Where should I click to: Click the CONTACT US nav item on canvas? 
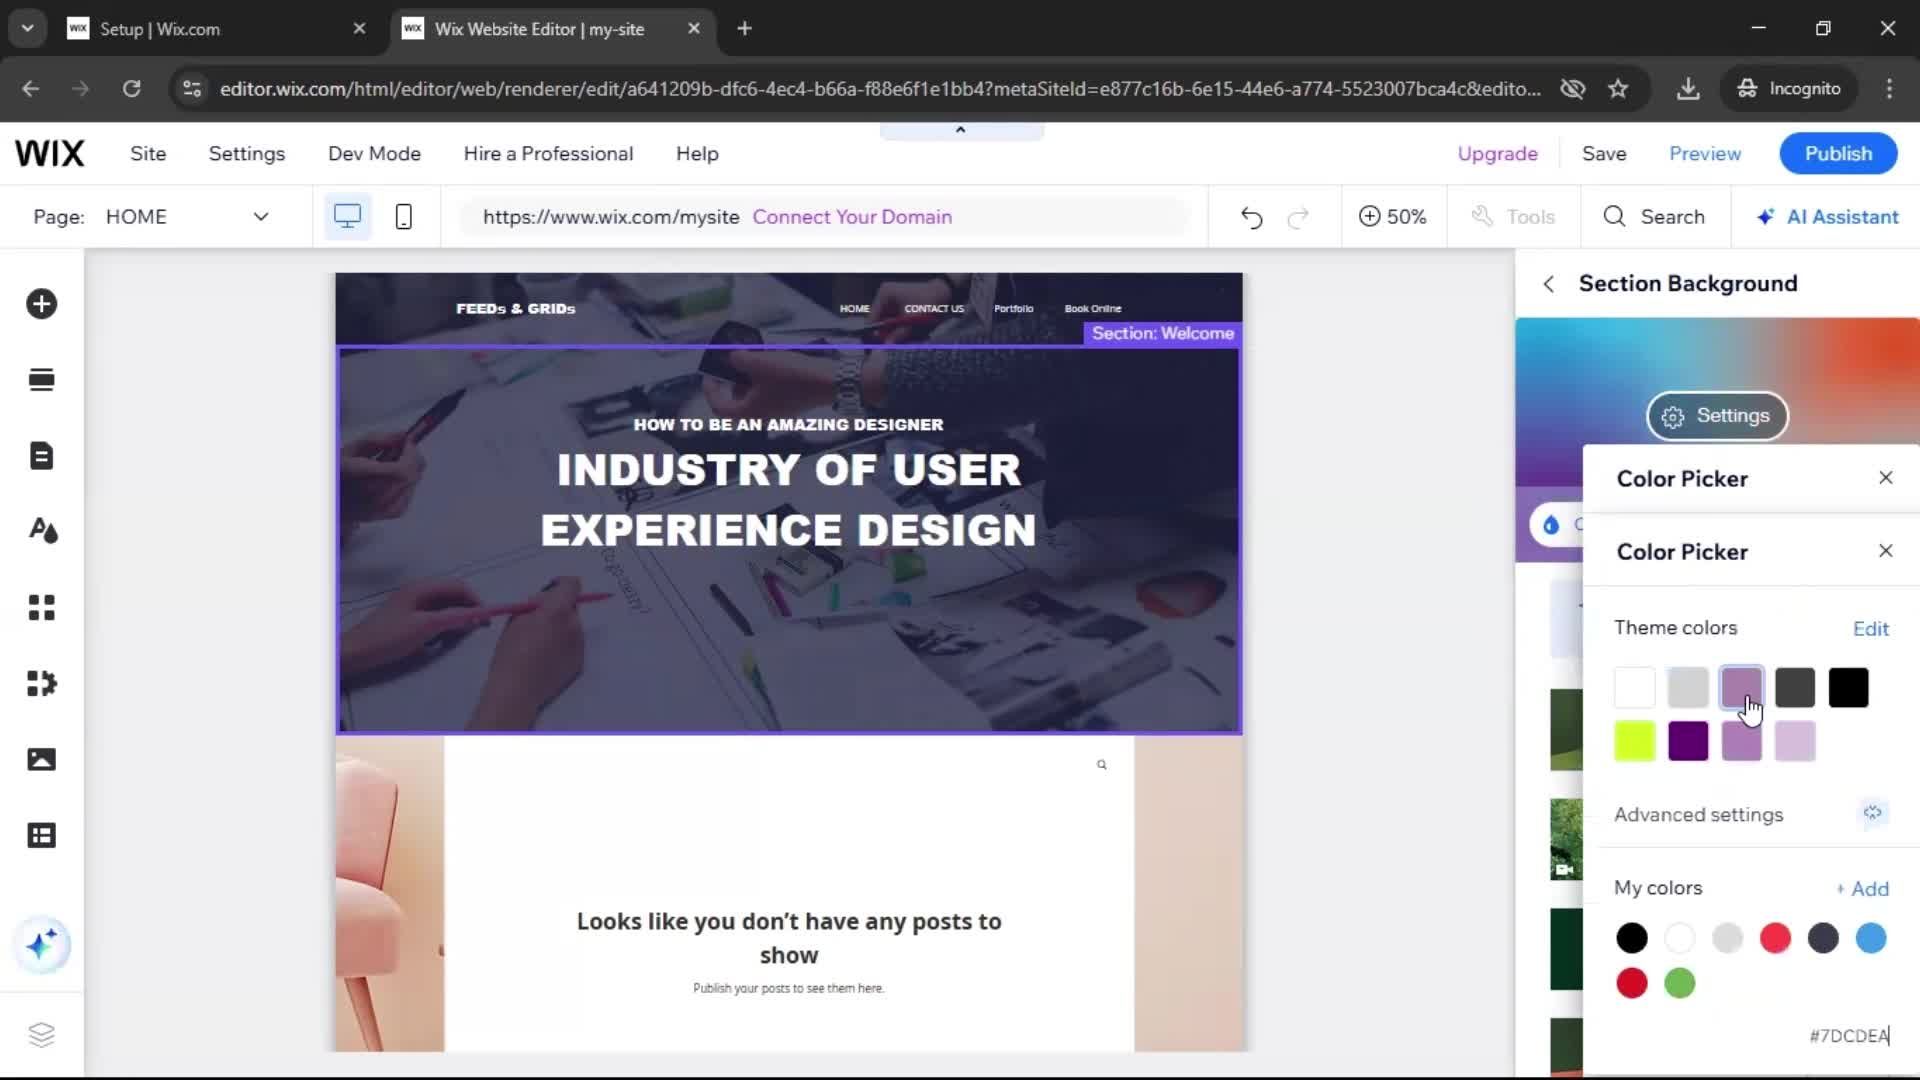934,309
